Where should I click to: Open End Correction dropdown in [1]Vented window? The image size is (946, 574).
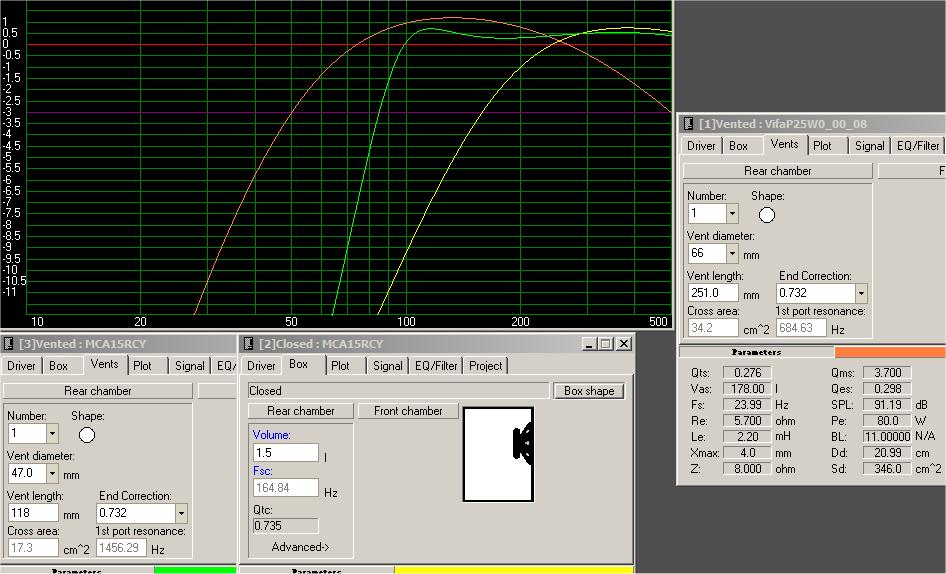pos(861,293)
